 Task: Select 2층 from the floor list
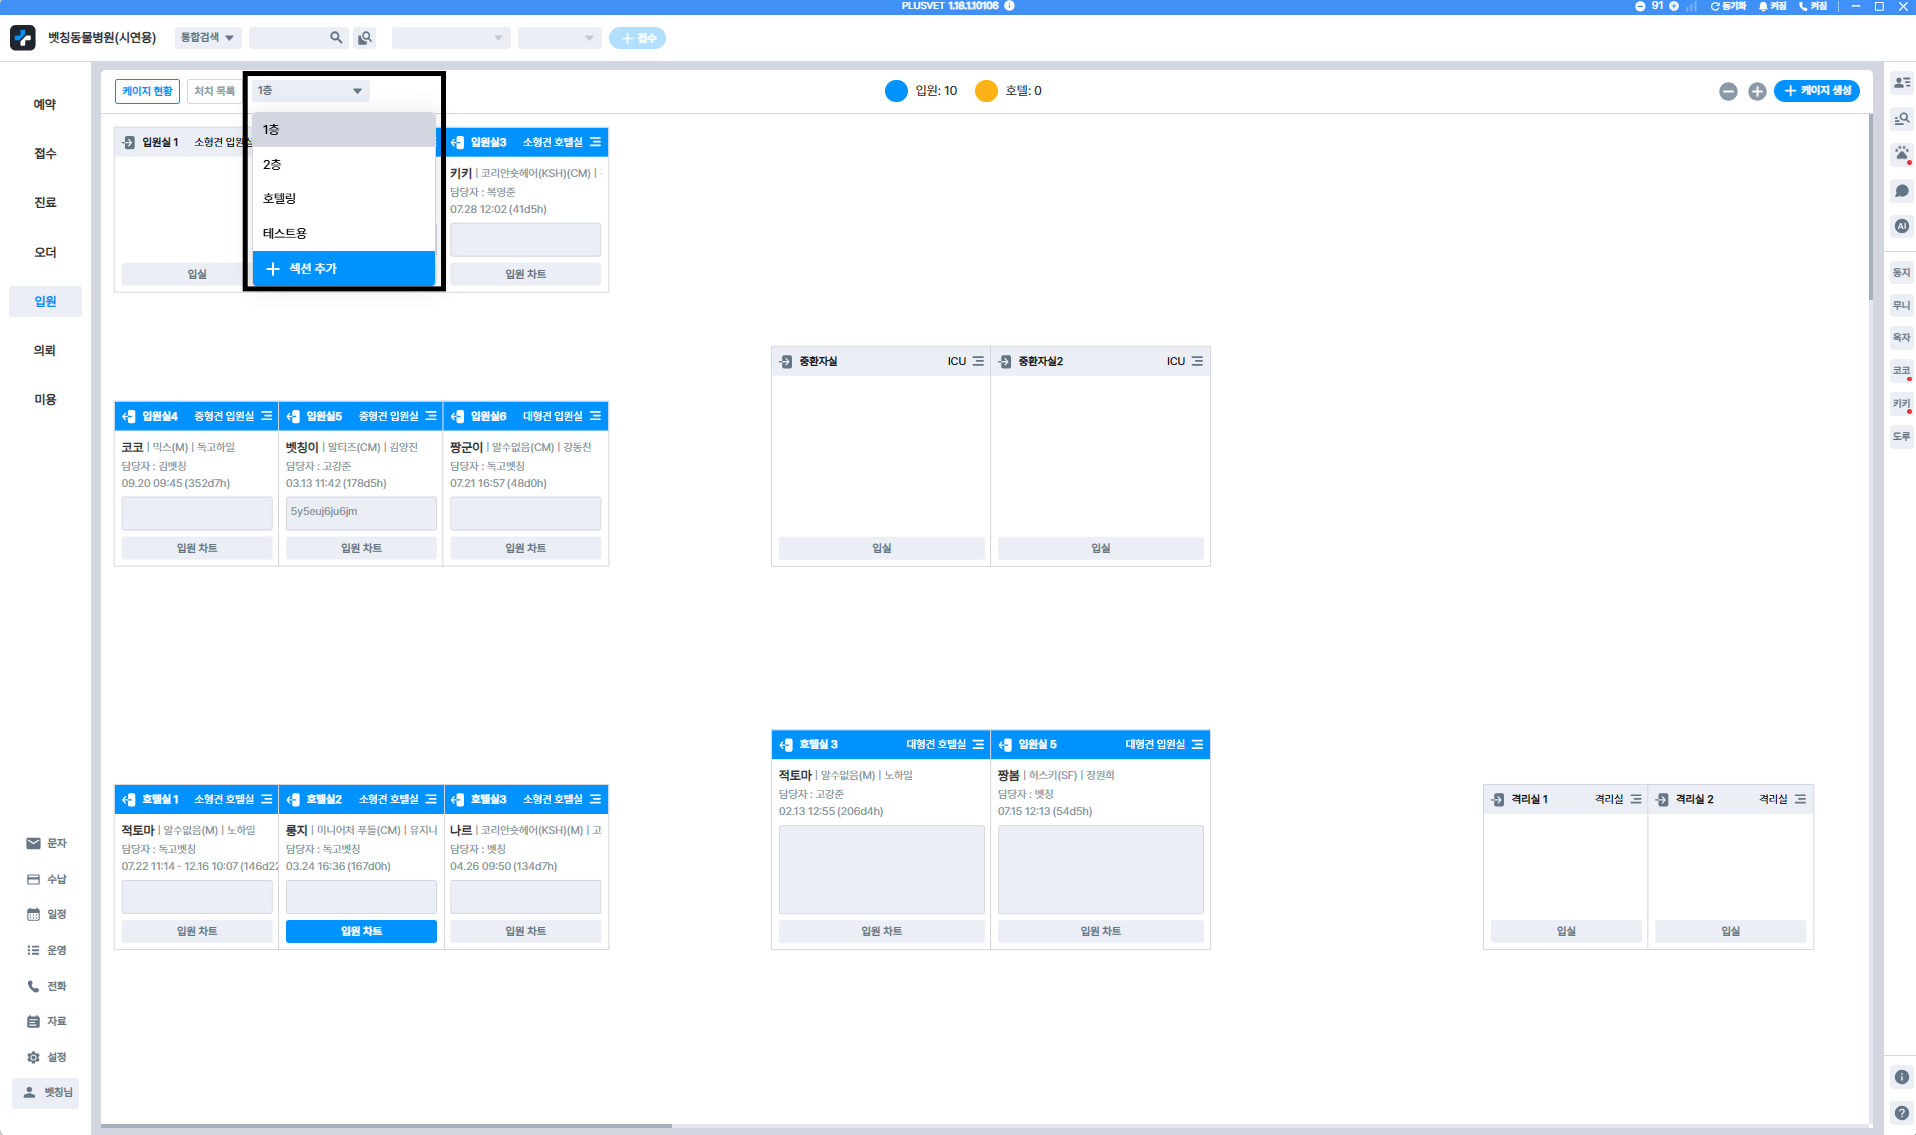coord(343,164)
